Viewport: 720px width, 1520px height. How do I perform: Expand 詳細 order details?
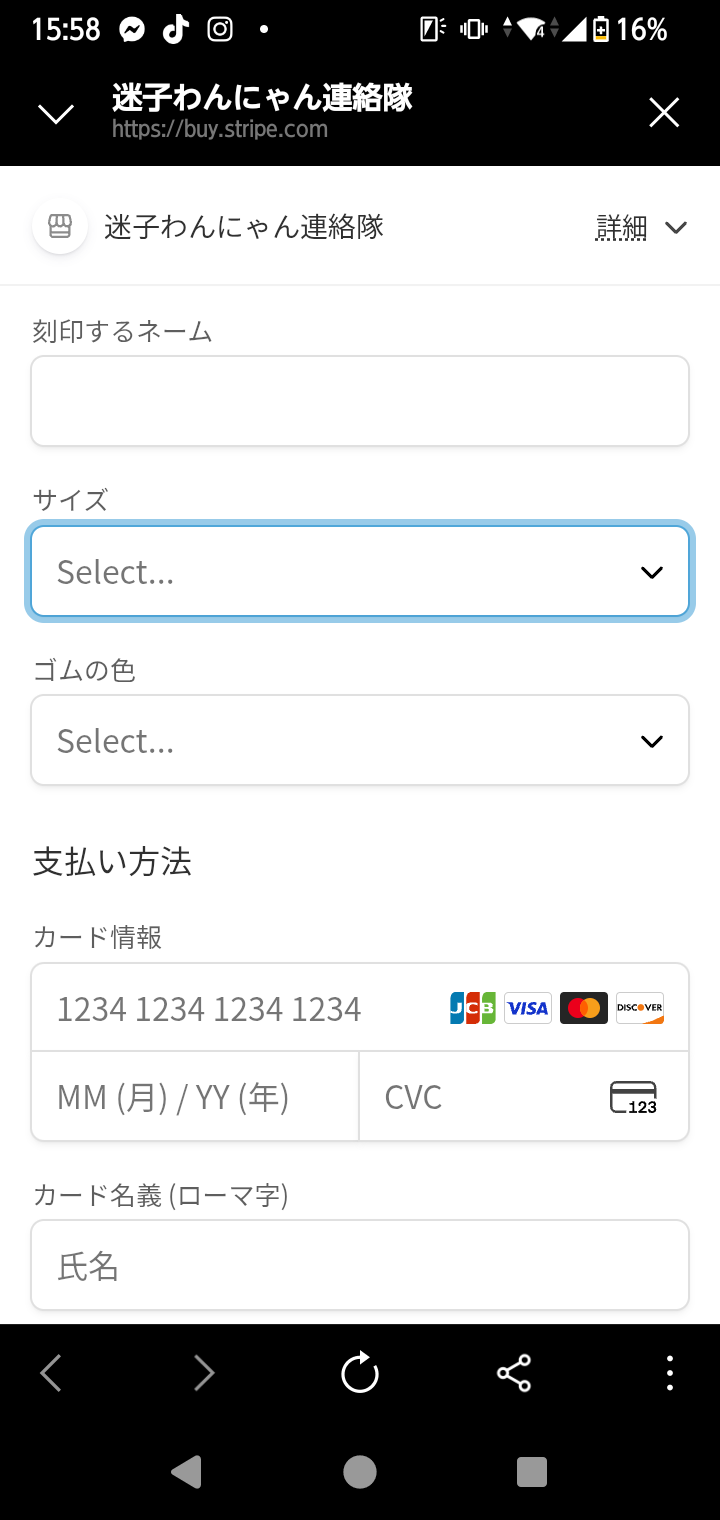(x=641, y=227)
